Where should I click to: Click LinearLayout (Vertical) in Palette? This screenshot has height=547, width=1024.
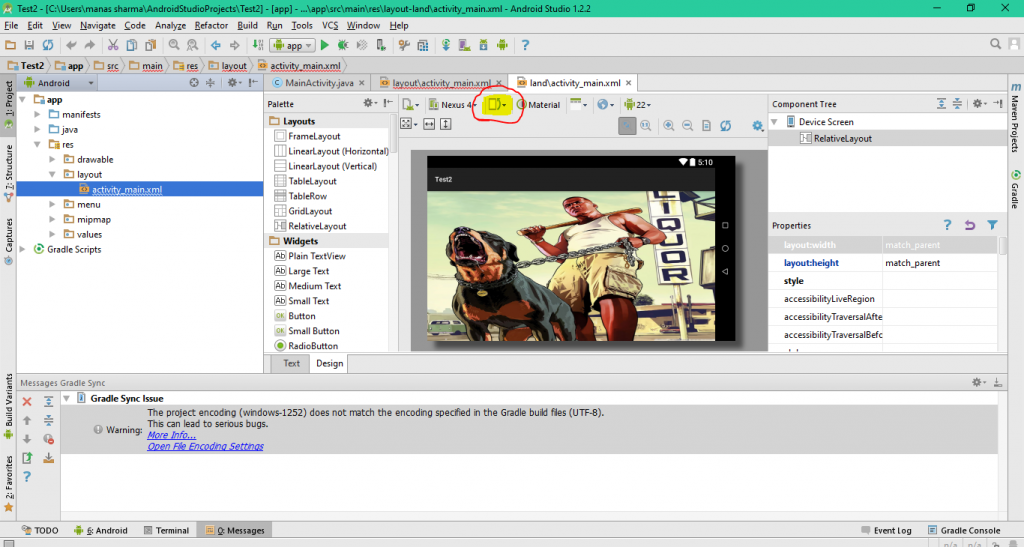(x=332, y=166)
